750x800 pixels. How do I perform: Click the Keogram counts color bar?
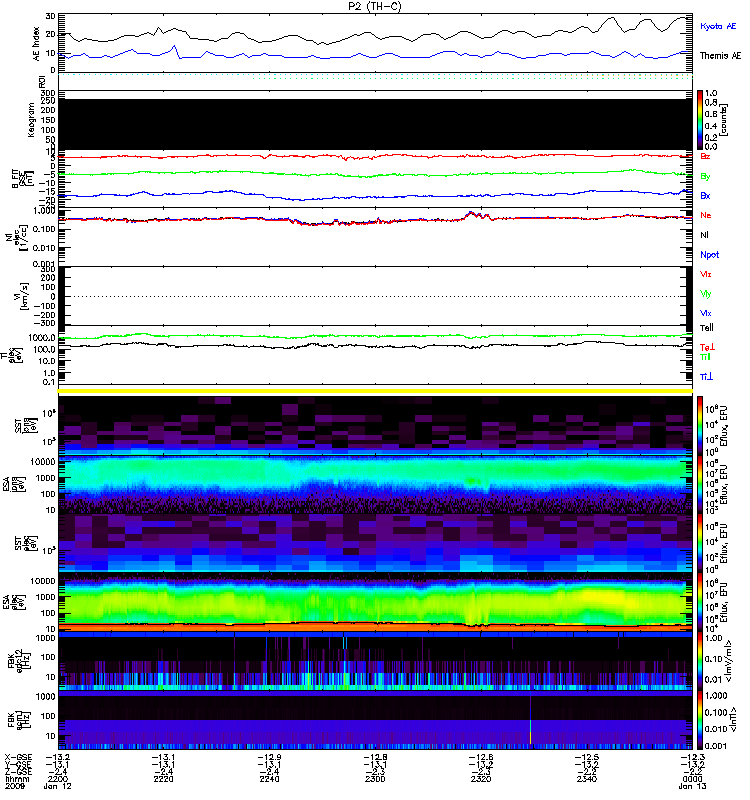(700, 120)
